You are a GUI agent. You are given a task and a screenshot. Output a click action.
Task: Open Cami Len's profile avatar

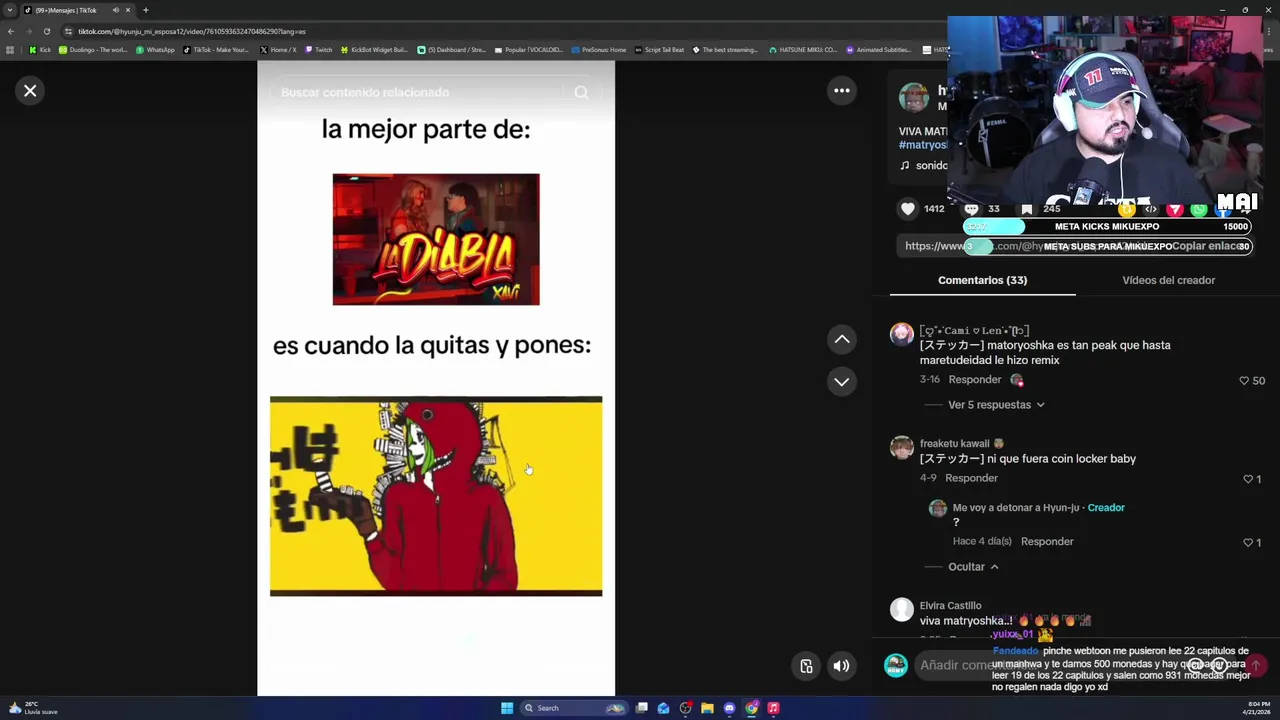pos(902,334)
